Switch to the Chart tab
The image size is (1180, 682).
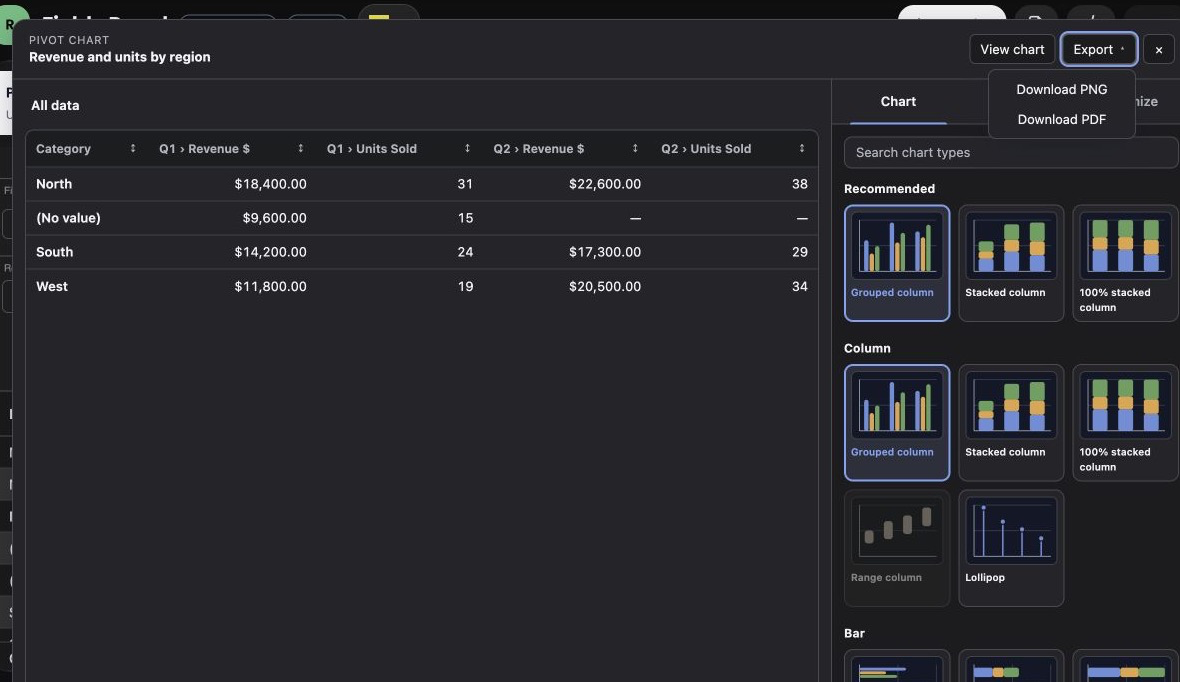tap(898, 102)
